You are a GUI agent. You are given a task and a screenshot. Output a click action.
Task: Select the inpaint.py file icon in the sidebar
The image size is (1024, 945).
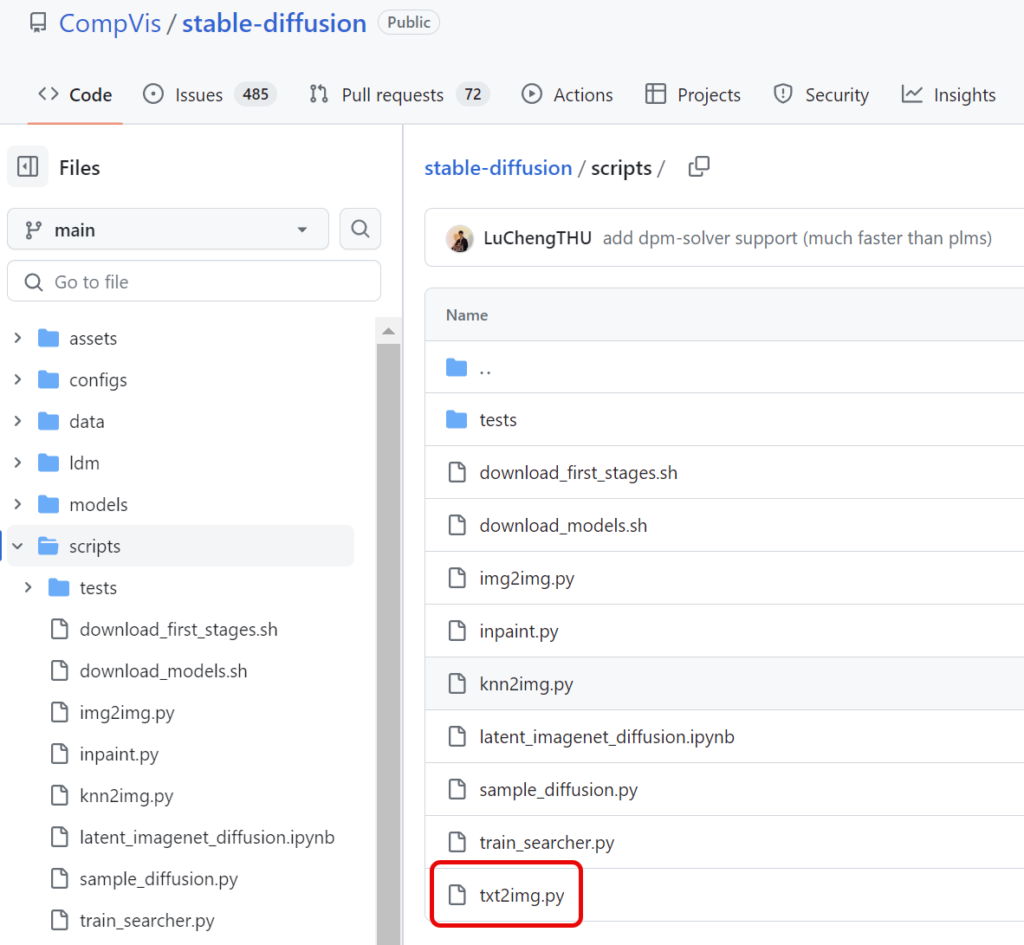pyautogui.click(x=57, y=754)
